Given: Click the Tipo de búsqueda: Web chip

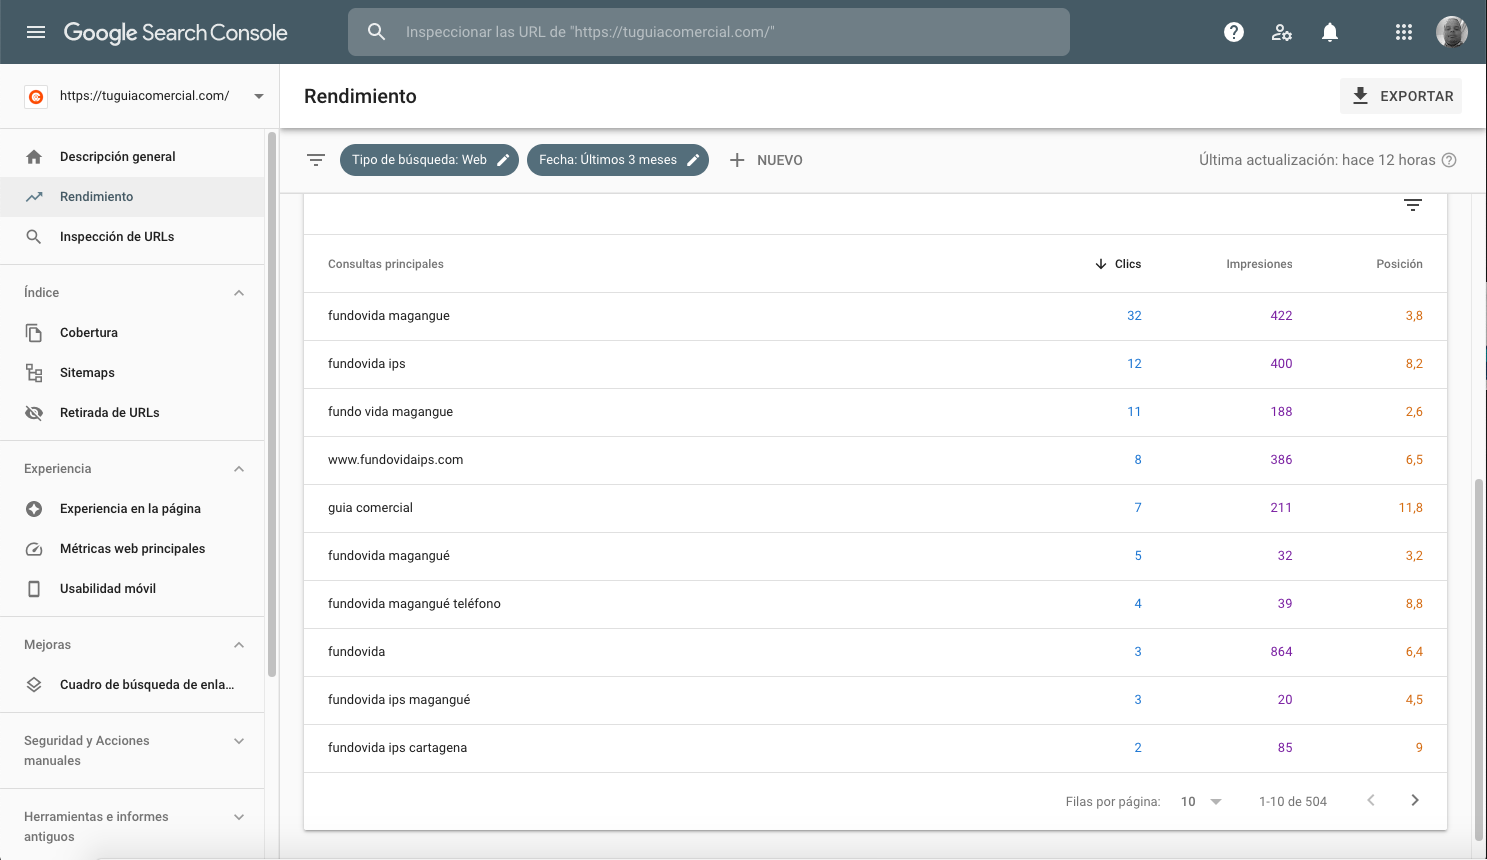Looking at the screenshot, I should (x=429, y=160).
